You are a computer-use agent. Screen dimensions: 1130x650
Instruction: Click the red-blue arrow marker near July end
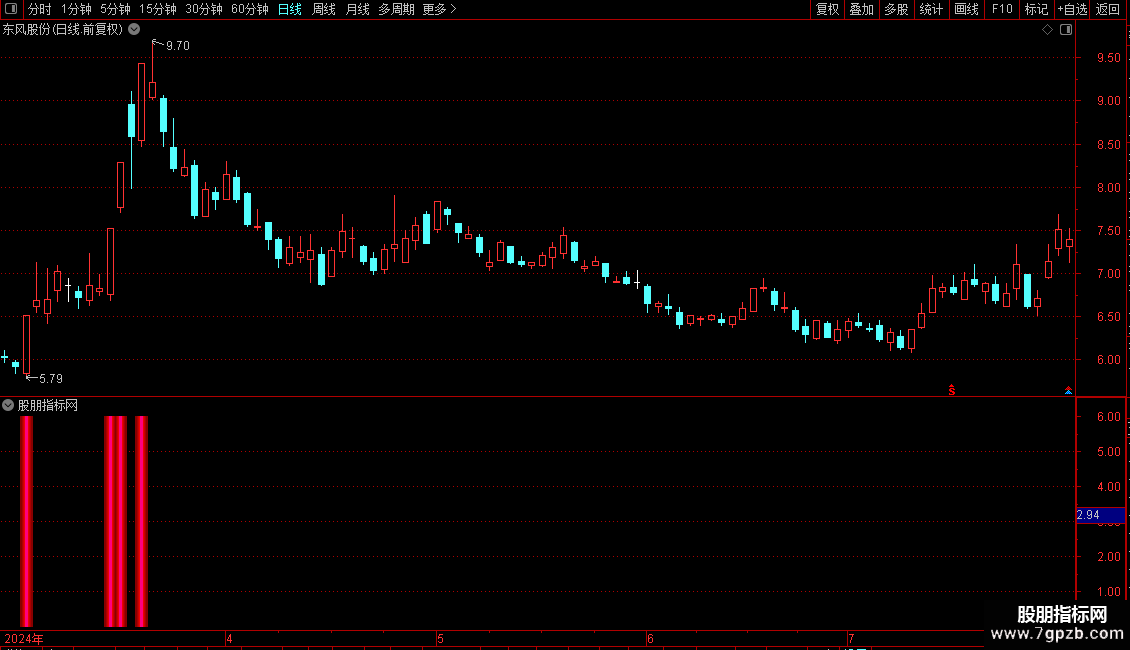[1068, 391]
